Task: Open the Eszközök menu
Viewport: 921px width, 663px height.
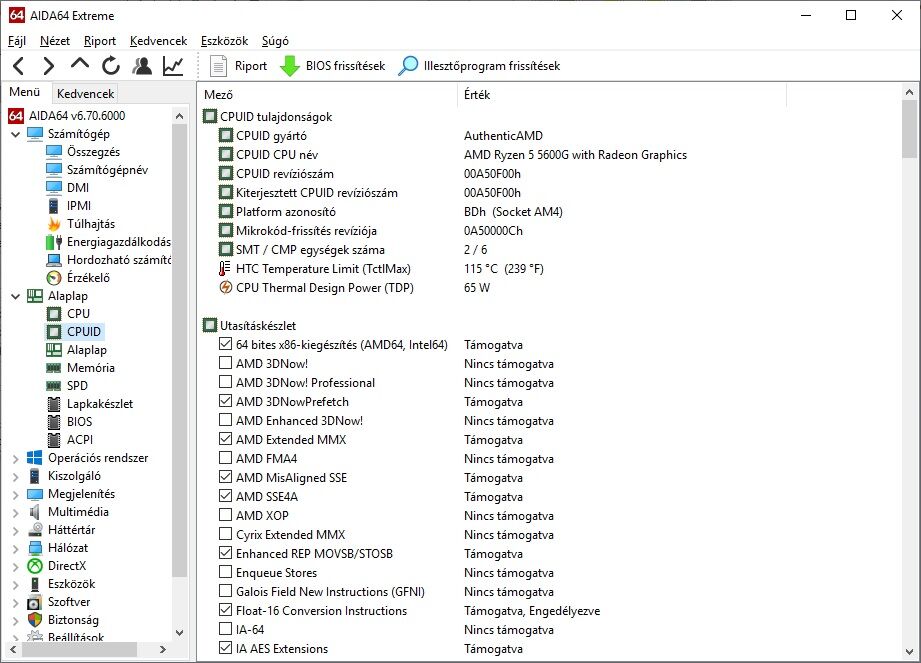Action: [x=224, y=41]
